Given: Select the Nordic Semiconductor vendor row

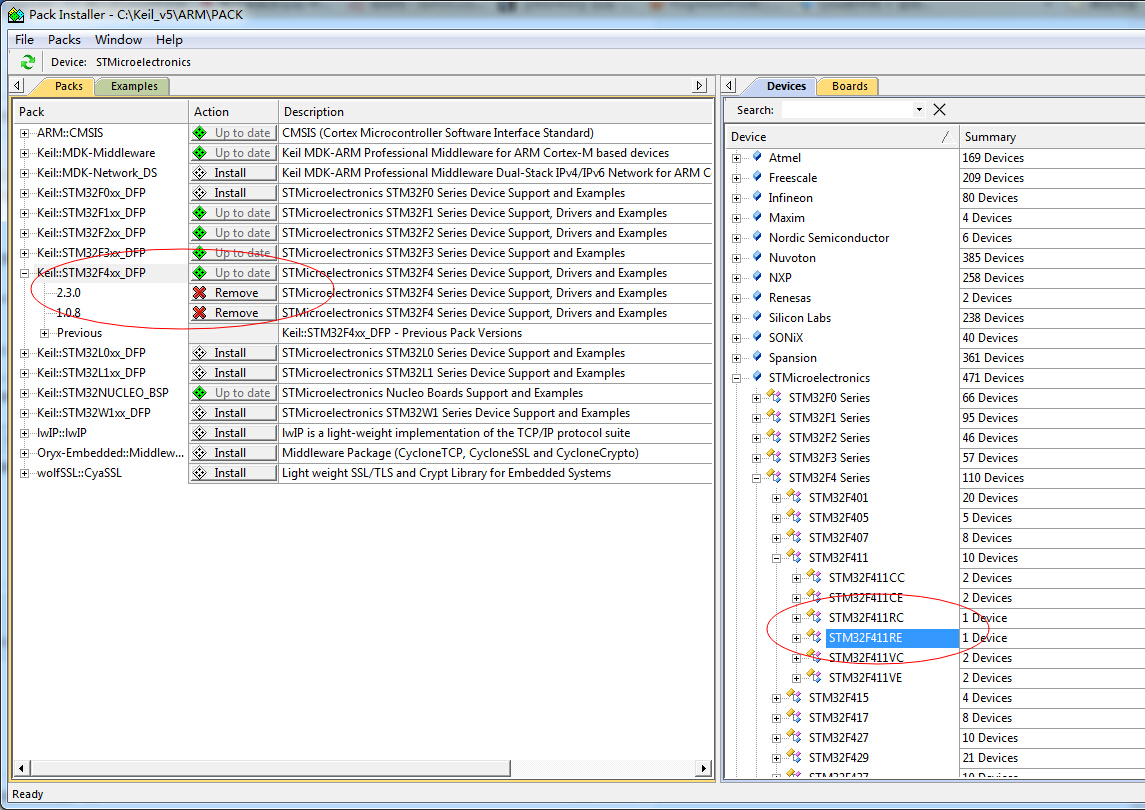Looking at the screenshot, I should 828,237.
